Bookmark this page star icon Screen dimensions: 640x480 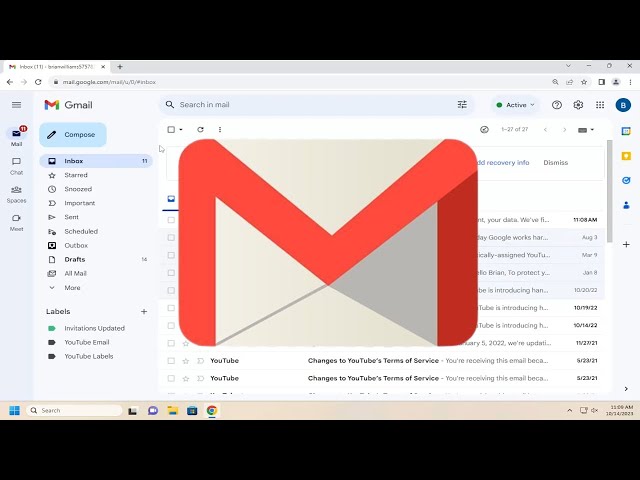pos(584,82)
